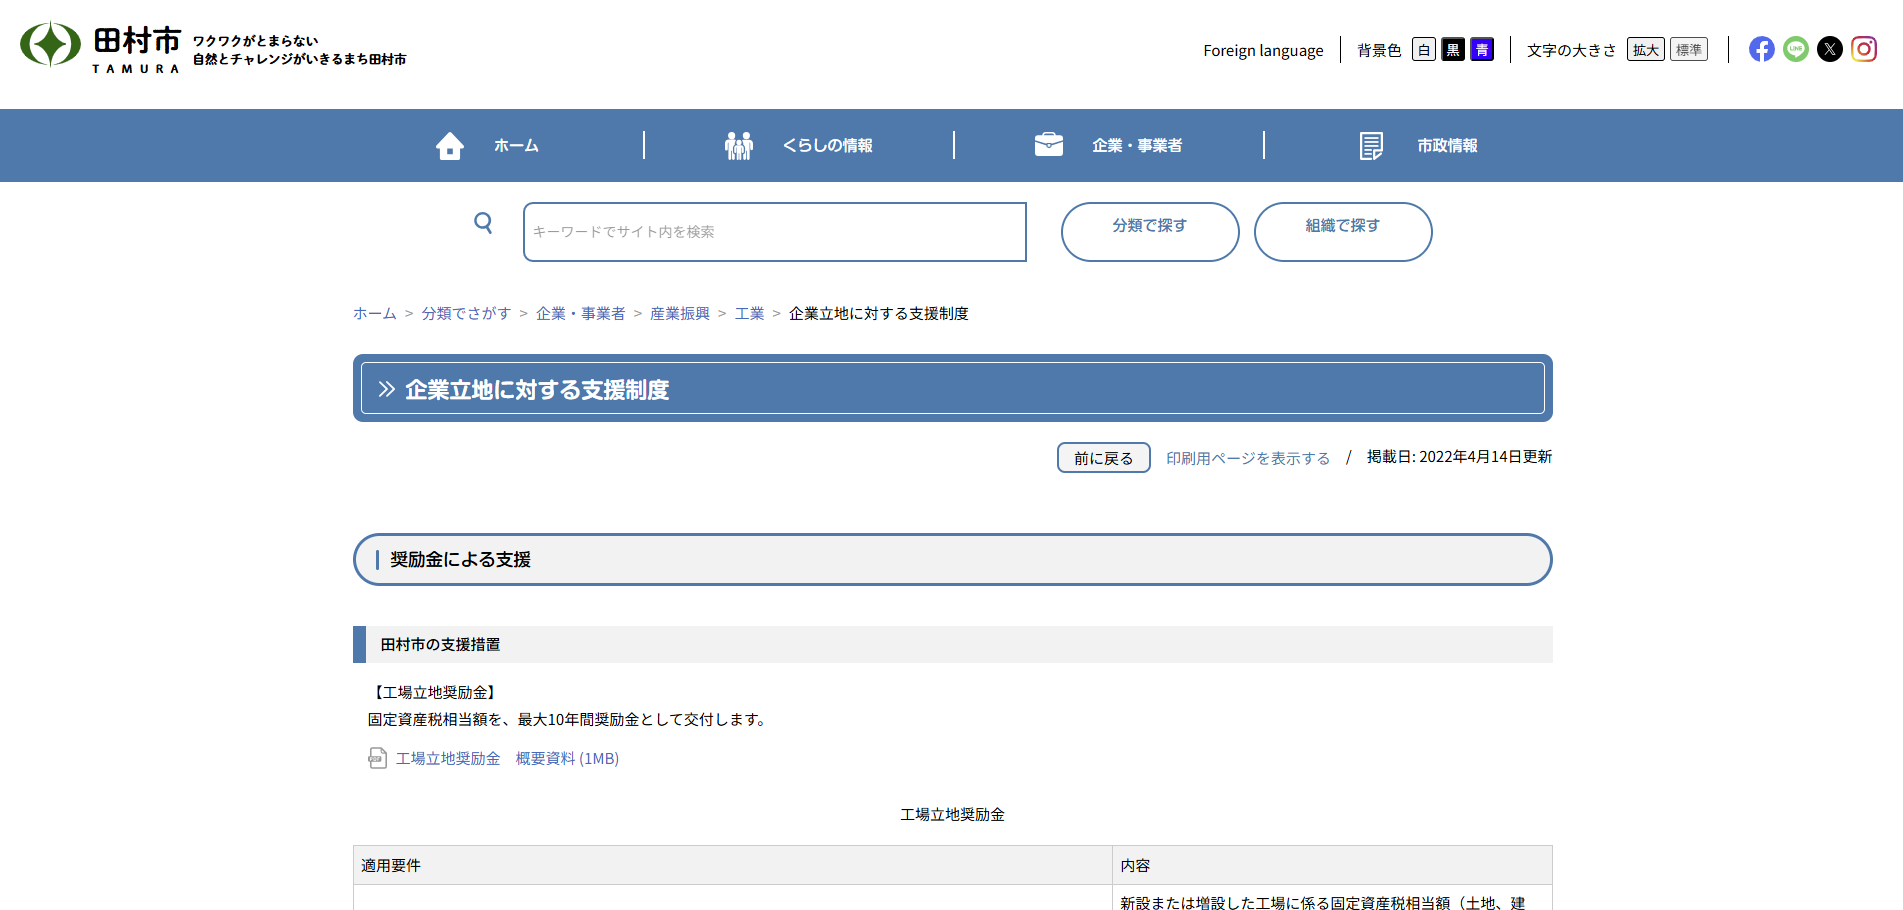1903x910 pixels.
Task: Click the 企業立地に対する支援制度 page heading
Action: 953,389
